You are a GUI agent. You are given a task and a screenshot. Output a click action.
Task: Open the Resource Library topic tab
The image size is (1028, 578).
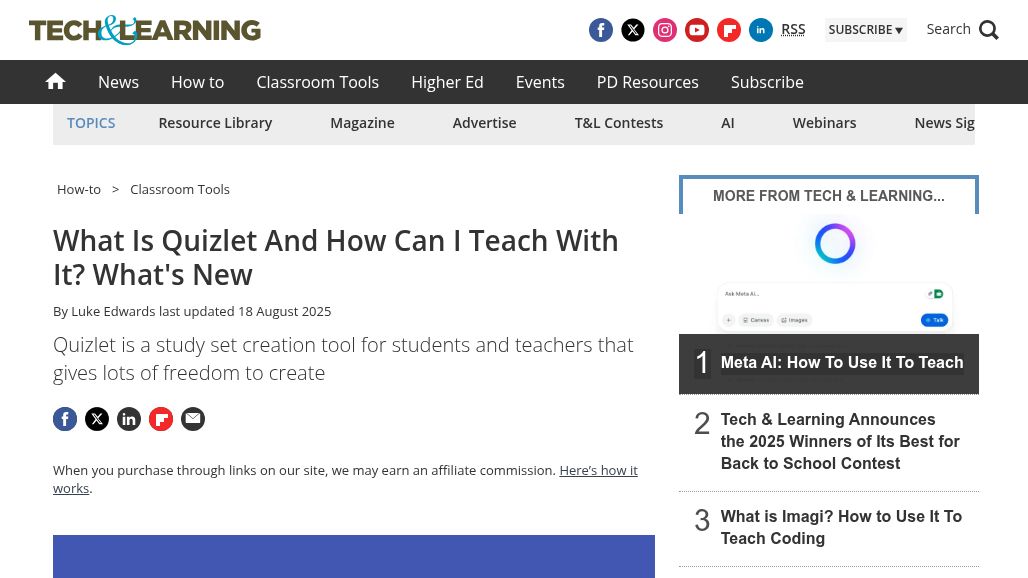(x=215, y=123)
